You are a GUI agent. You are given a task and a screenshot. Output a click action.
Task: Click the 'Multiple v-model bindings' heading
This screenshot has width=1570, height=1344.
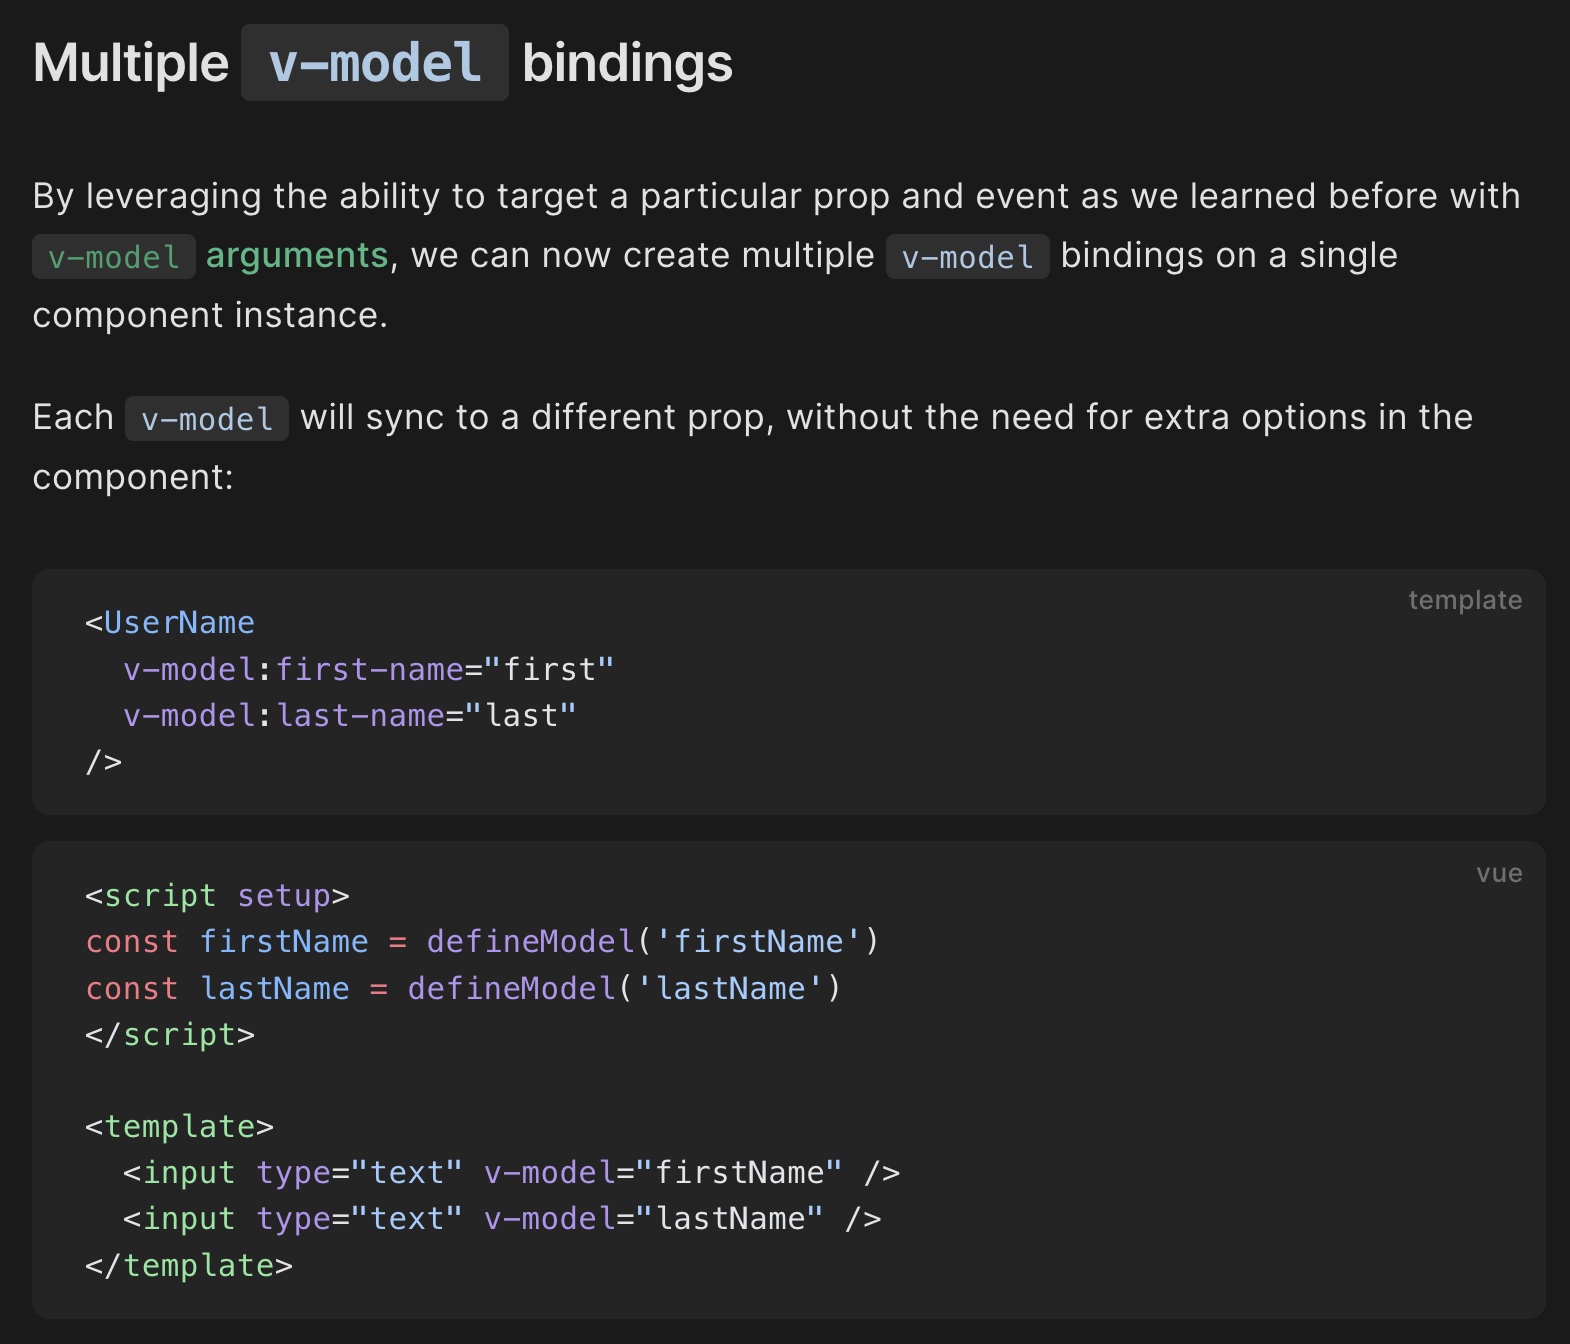point(383,63)
